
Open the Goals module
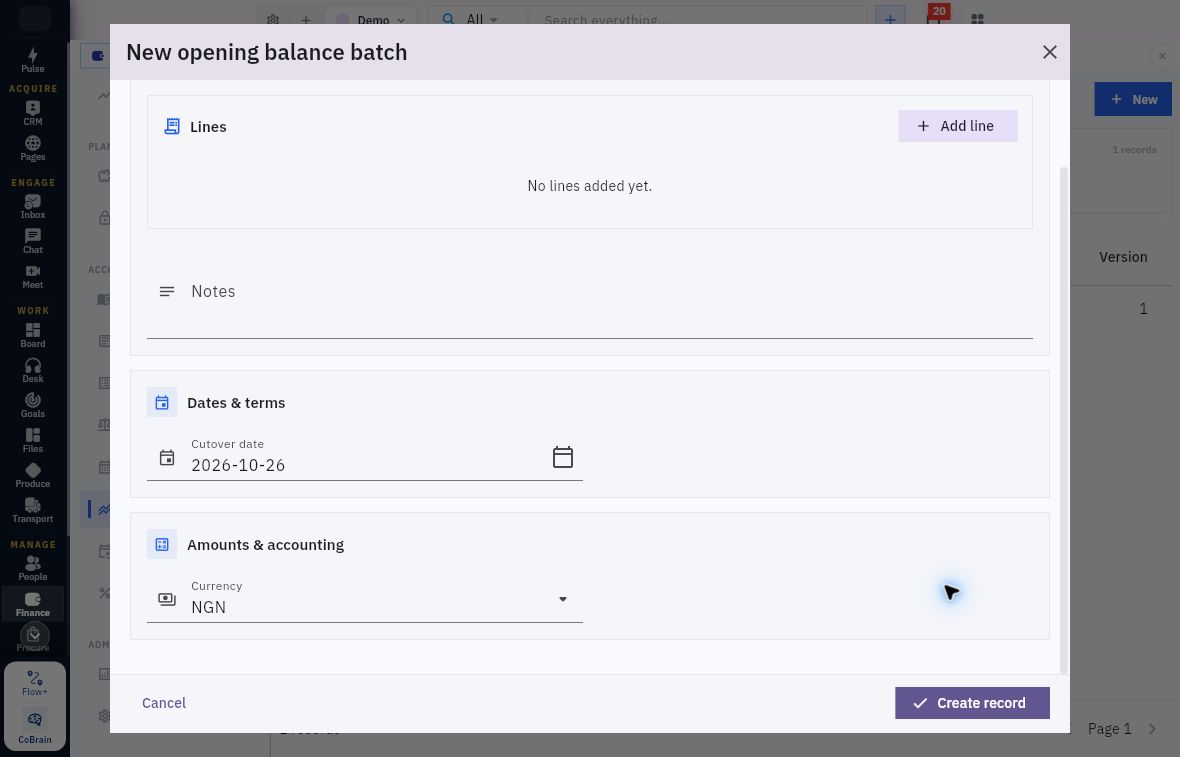coord(32,406)
